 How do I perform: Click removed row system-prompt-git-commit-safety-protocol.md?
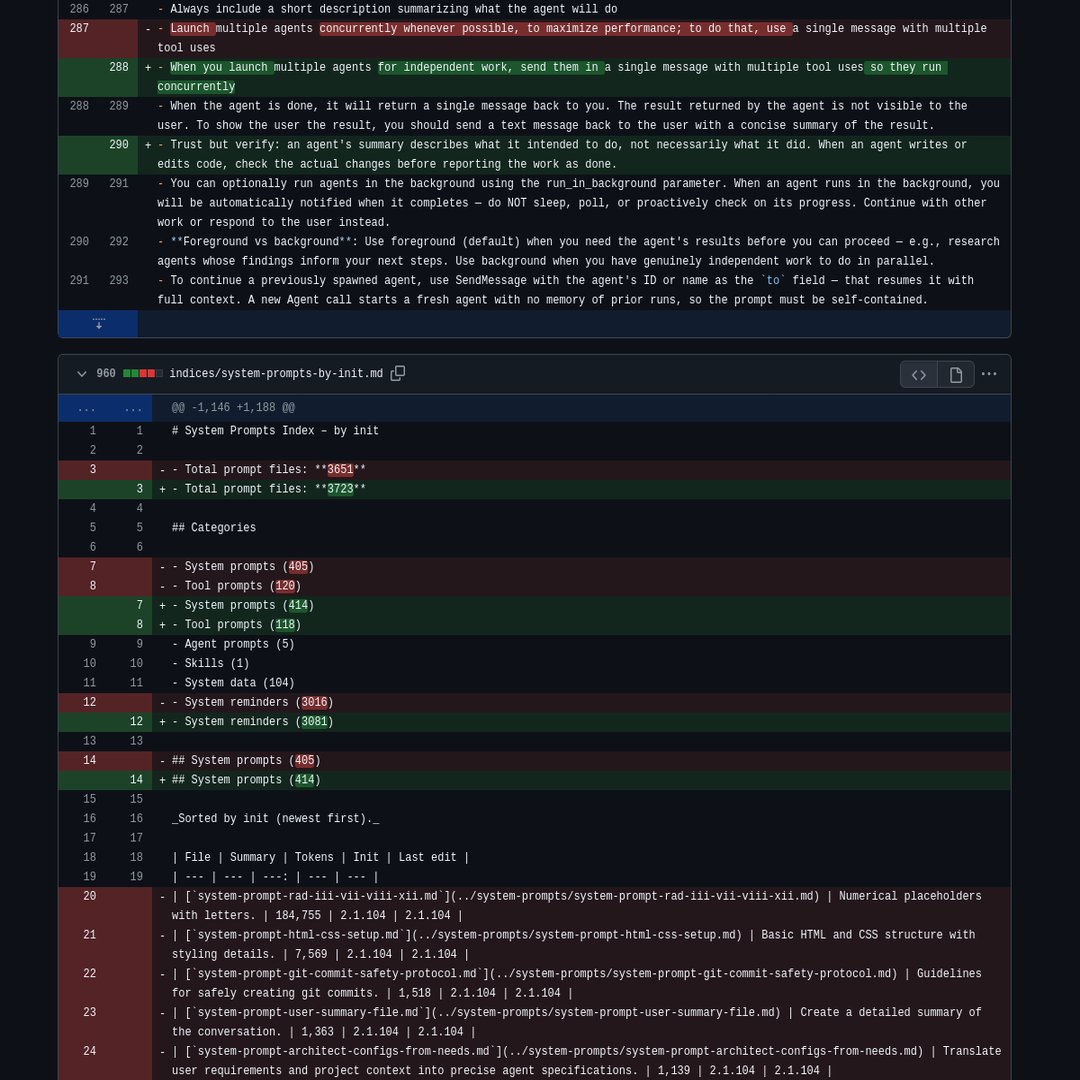tap(534, 983)
